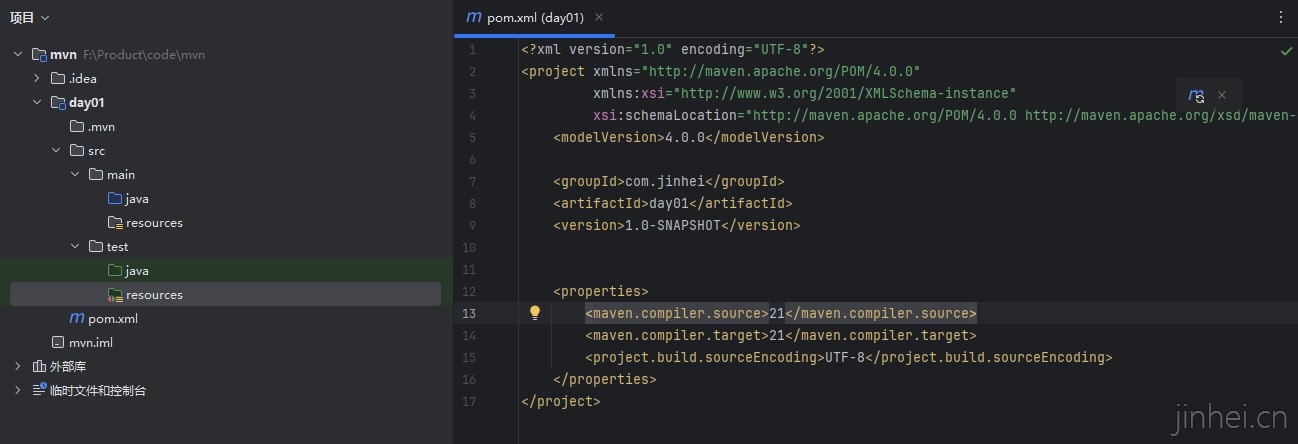The image size is (1298, 444).
Task: Select mvn.iml in the project tree
Action: coord(91,342)
